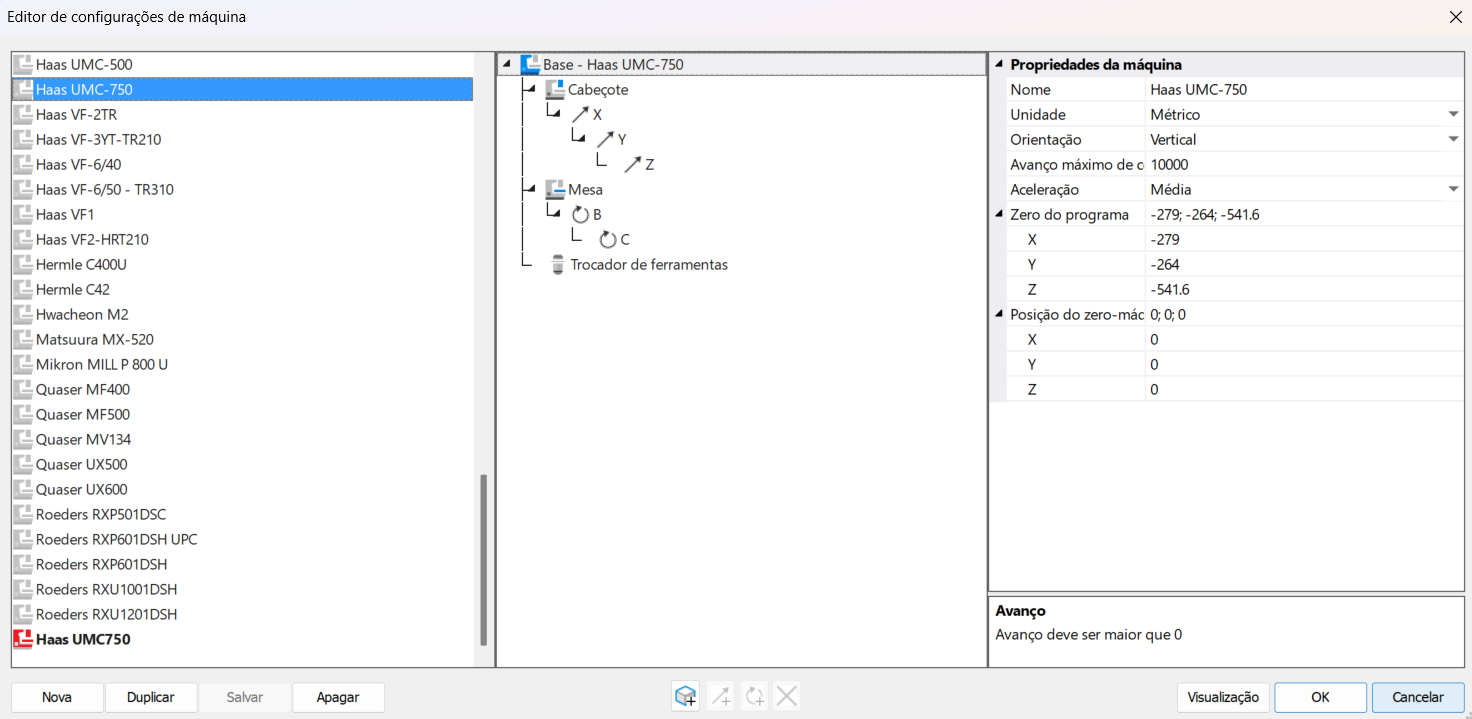1472x719 pixels.
Task: Click the Zero do programa Y value -264
Action: [1304, 264]
